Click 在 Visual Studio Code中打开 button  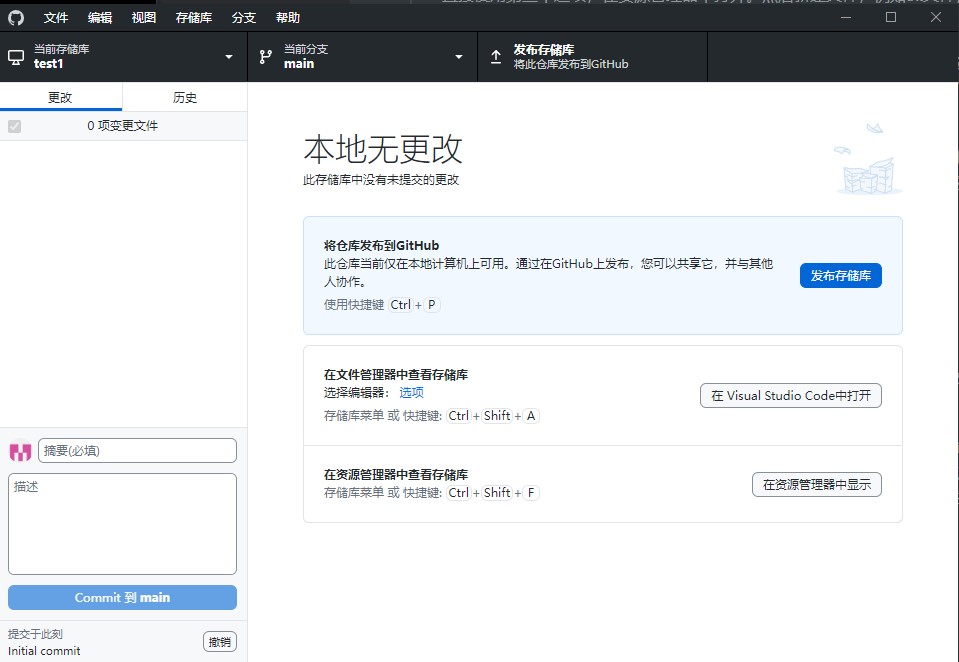[x=790, y=395]
